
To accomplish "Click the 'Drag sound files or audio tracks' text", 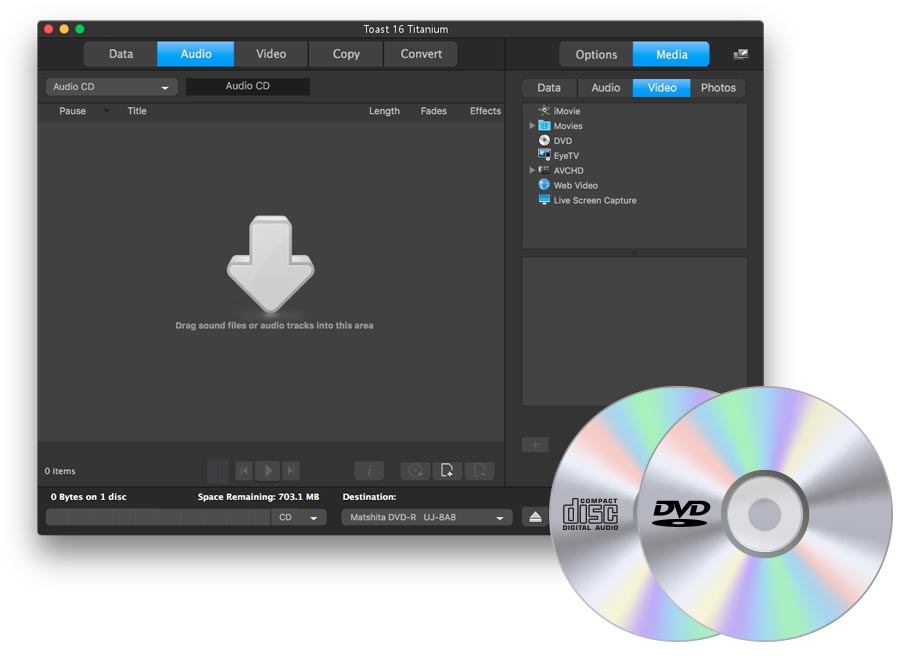I will pyautogui.click(x=274, y=325).
